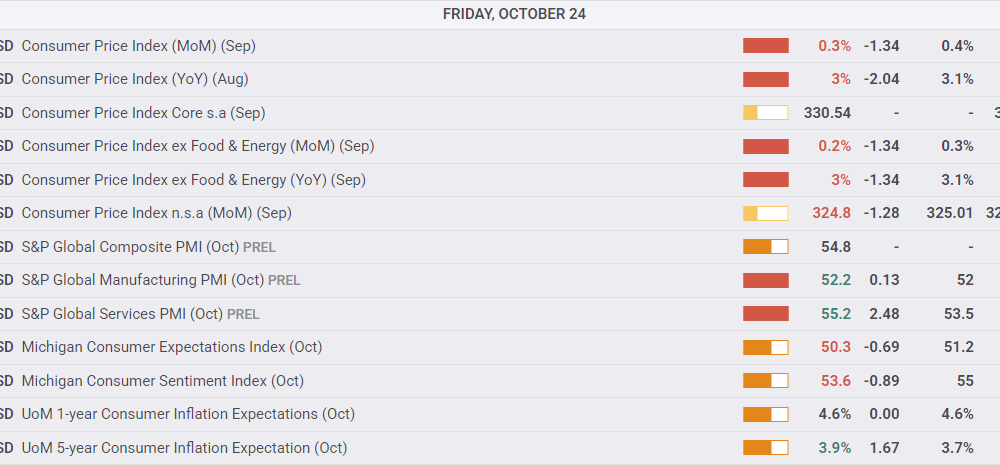Click the red volatility bar for S&P Global Services PMI
The height and width of the screenshot is (465, 1000).
tap(765, 314)
